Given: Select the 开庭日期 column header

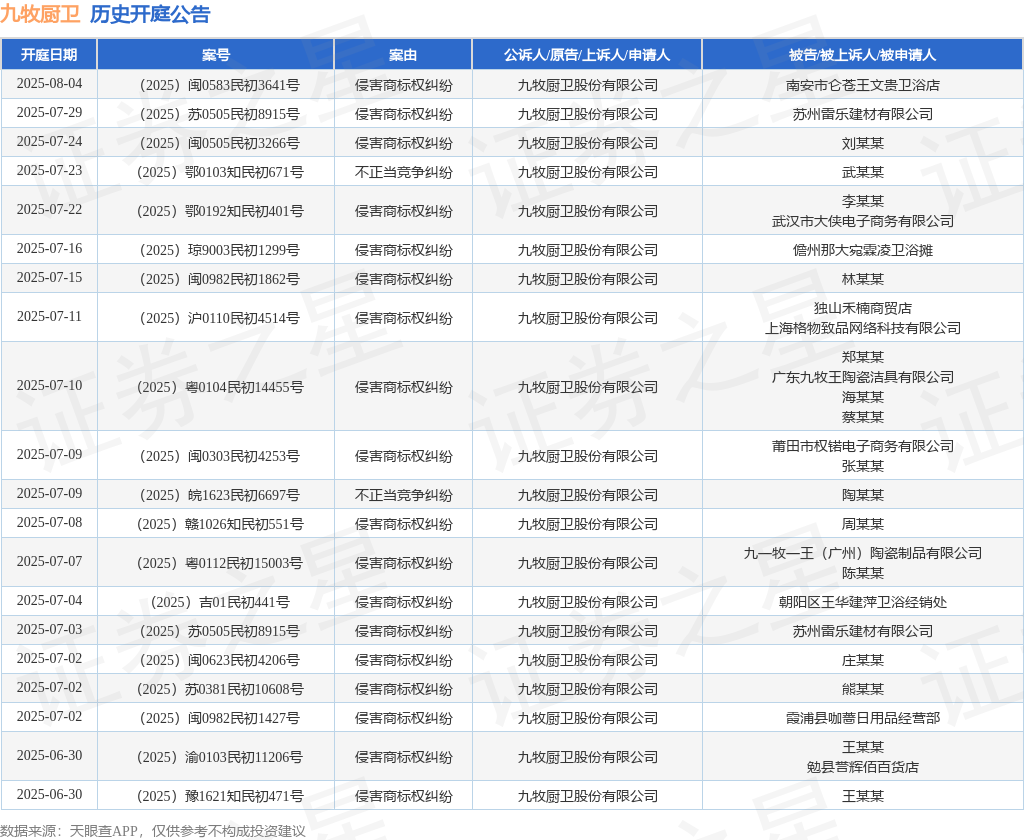Looking at the screenshot, I should pyautogui.click(x=49, y=55).
